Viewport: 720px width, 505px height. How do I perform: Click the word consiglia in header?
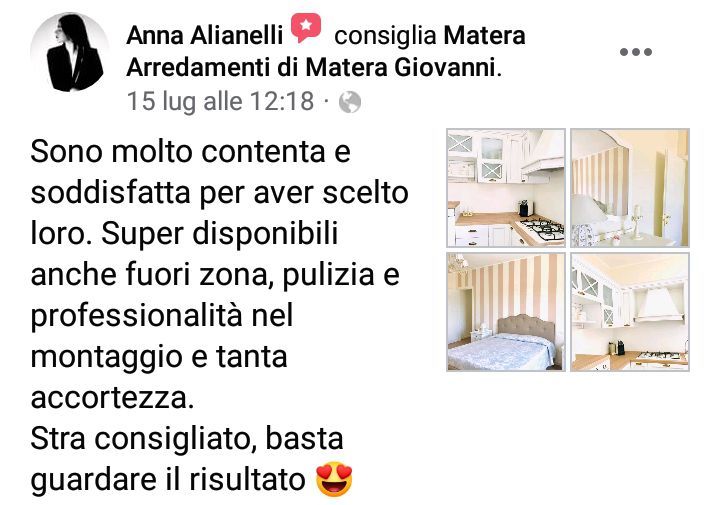[x=385, y=36]
